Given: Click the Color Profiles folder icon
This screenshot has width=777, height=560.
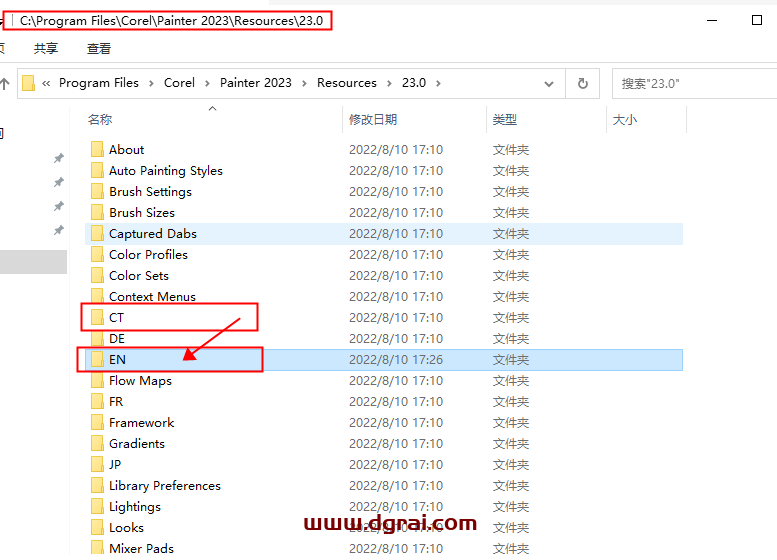Looking at the screenshot, I should pos(97,254).
